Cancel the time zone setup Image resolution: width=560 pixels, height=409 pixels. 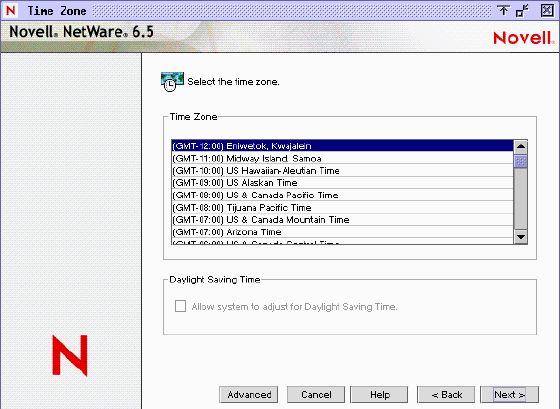316,395
